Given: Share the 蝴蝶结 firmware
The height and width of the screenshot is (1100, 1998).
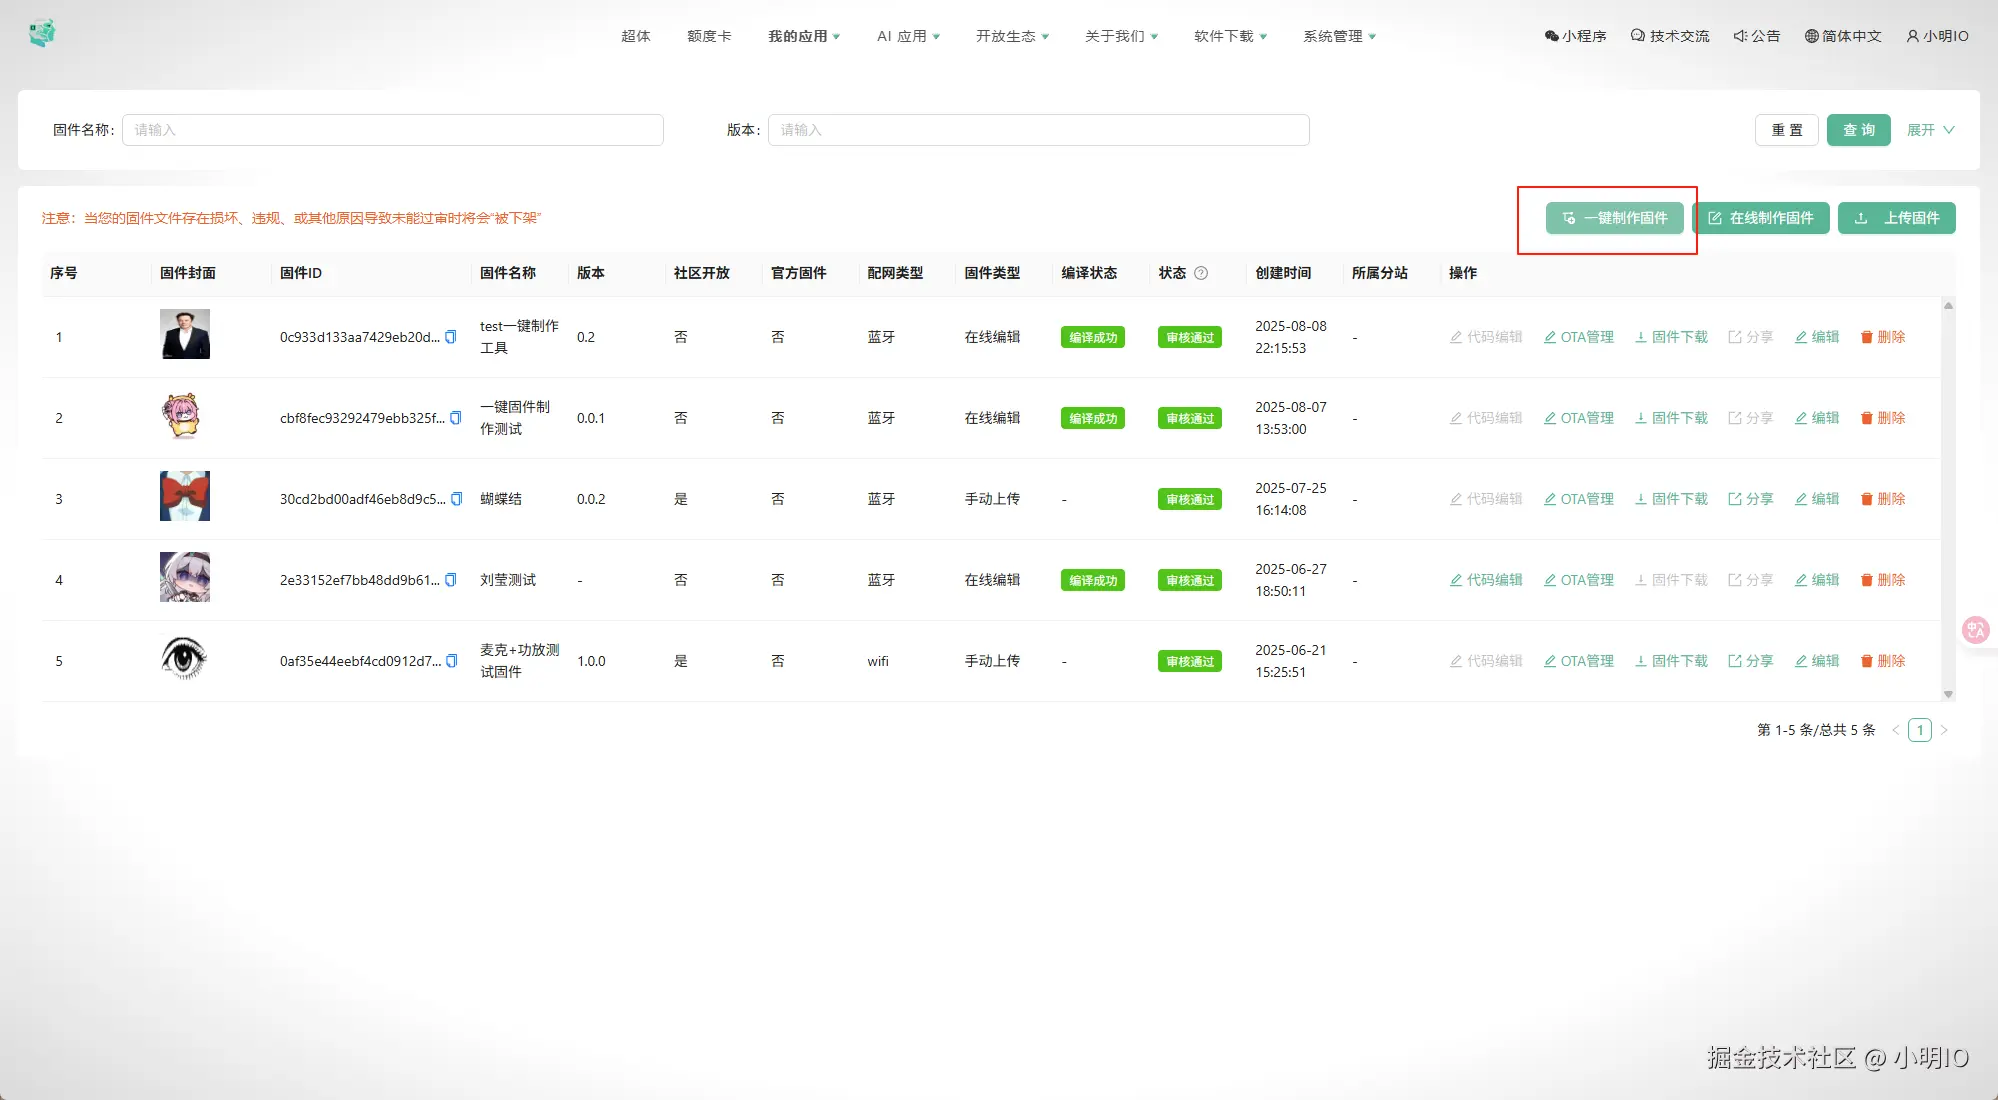Looking at the screenshot, I should point(1750,499).
